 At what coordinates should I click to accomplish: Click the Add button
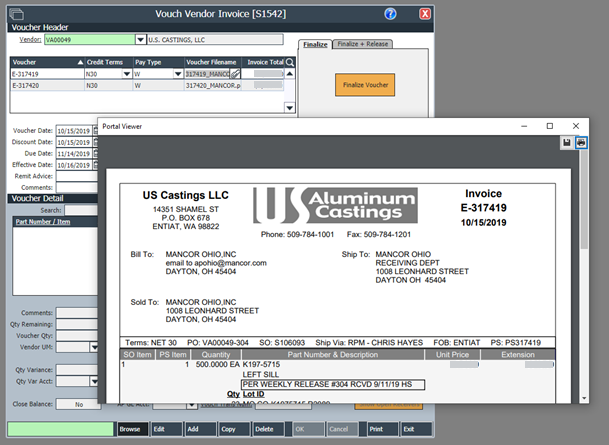[200, 429]
